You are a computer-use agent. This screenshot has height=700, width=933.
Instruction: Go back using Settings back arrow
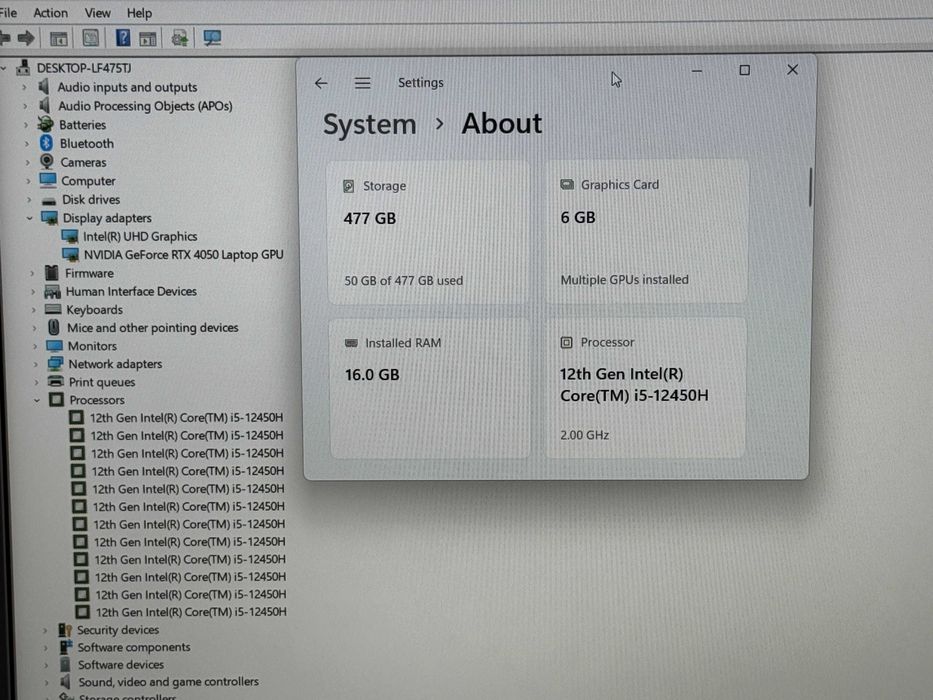pos(321,83)
